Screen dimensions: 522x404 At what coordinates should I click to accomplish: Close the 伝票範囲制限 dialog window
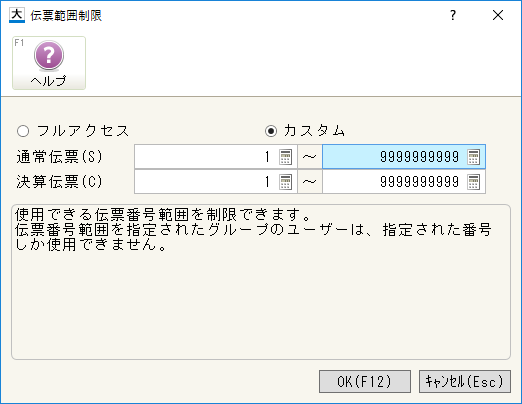coord(498,15)
